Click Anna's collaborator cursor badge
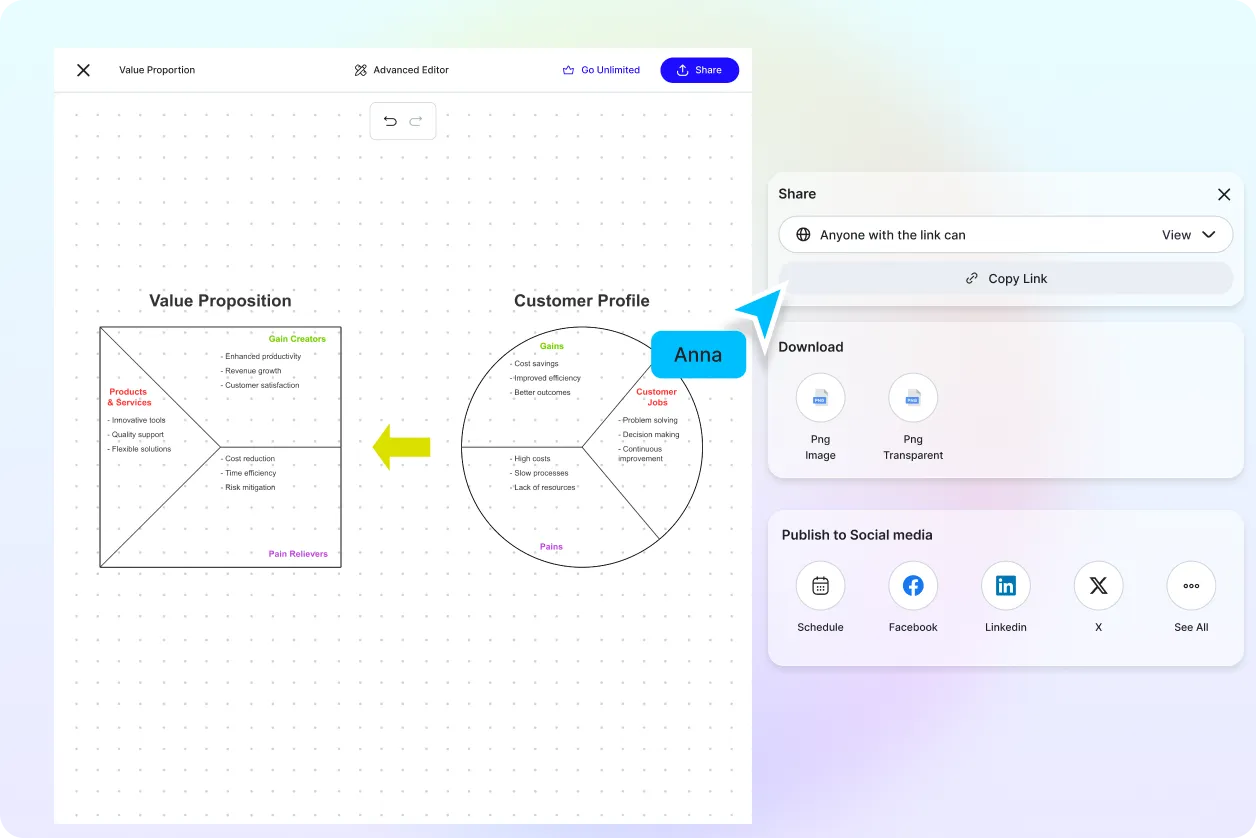1256x838 pixels. [x=698, y=354]
